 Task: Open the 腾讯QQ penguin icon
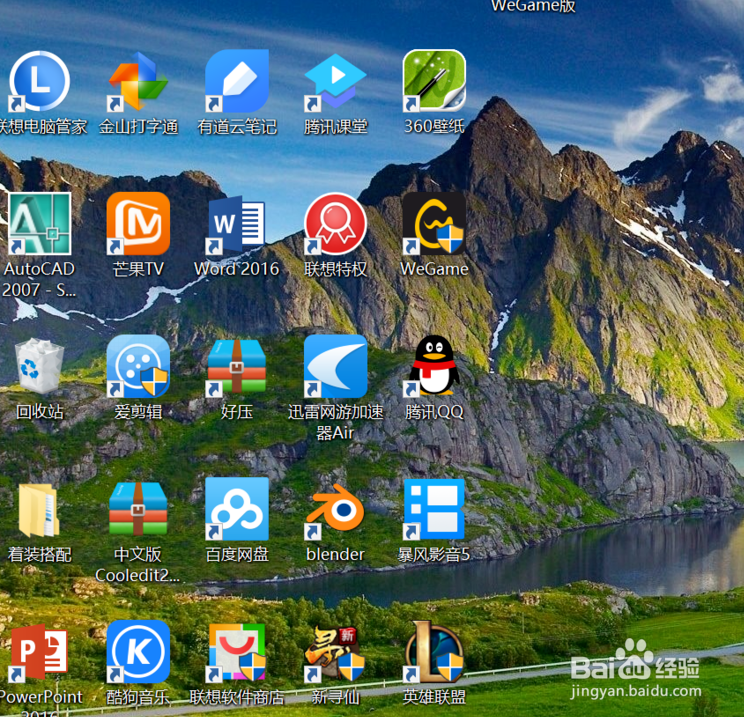click(x=434, y=366)
